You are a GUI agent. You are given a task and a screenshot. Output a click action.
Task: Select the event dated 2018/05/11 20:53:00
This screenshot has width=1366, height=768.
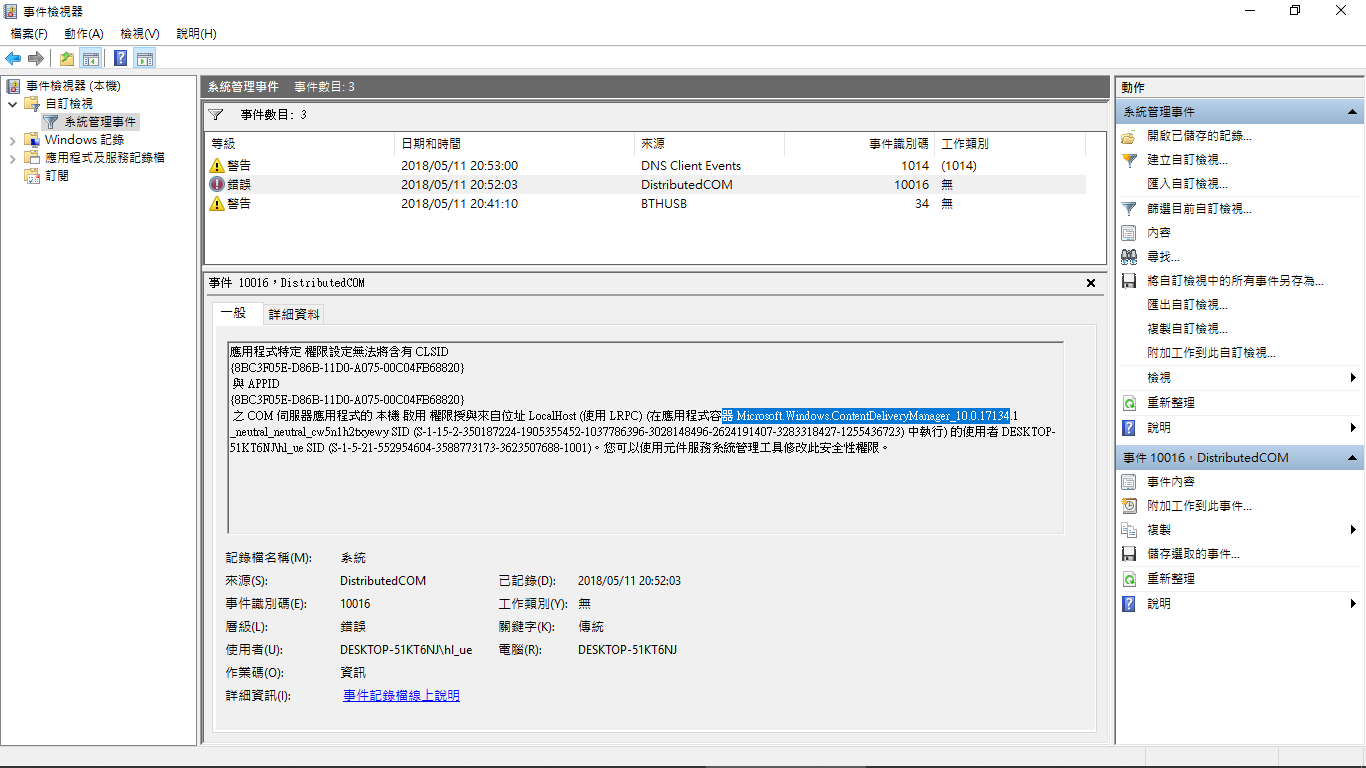coord(645,166)
